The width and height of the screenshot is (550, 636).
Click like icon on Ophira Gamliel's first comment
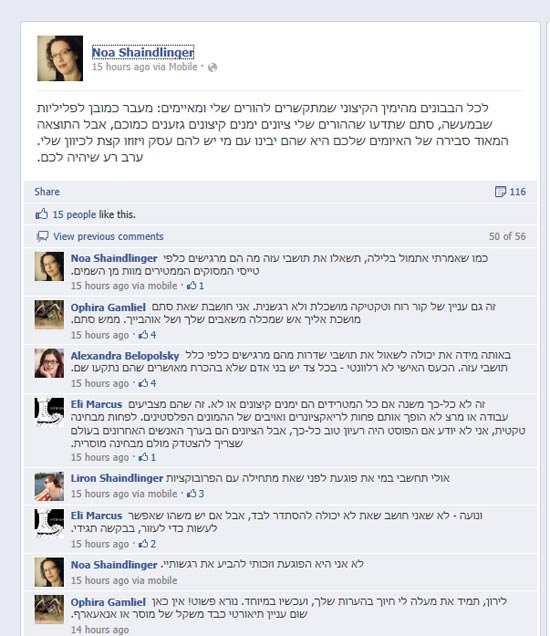click(143, 335)
